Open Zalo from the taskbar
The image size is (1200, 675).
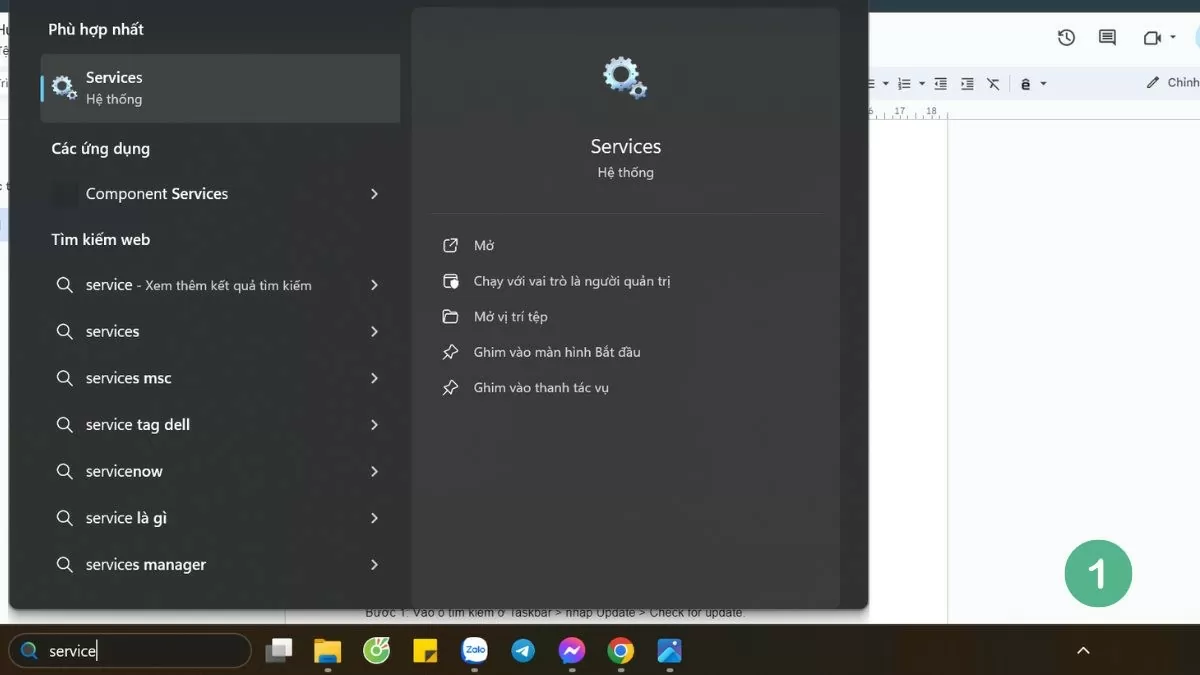[x=474, y=650]
